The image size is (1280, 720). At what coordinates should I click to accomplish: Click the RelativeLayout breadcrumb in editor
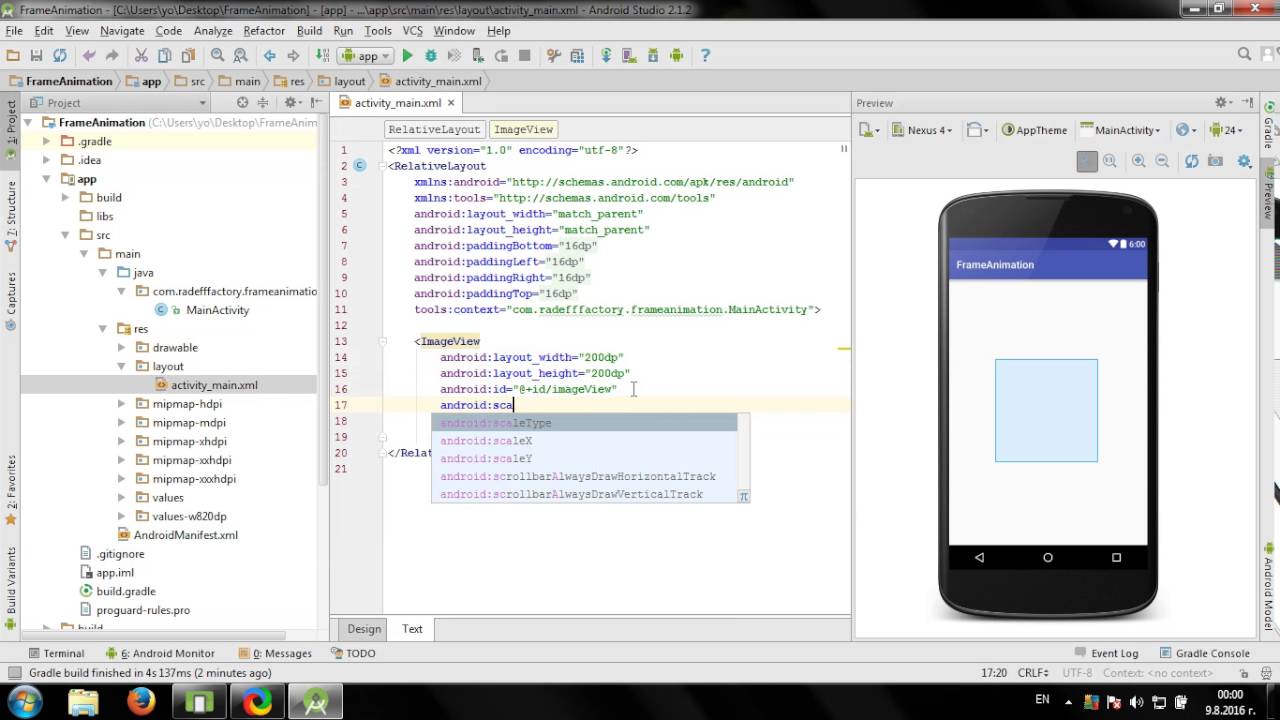[x=434, y=130]
